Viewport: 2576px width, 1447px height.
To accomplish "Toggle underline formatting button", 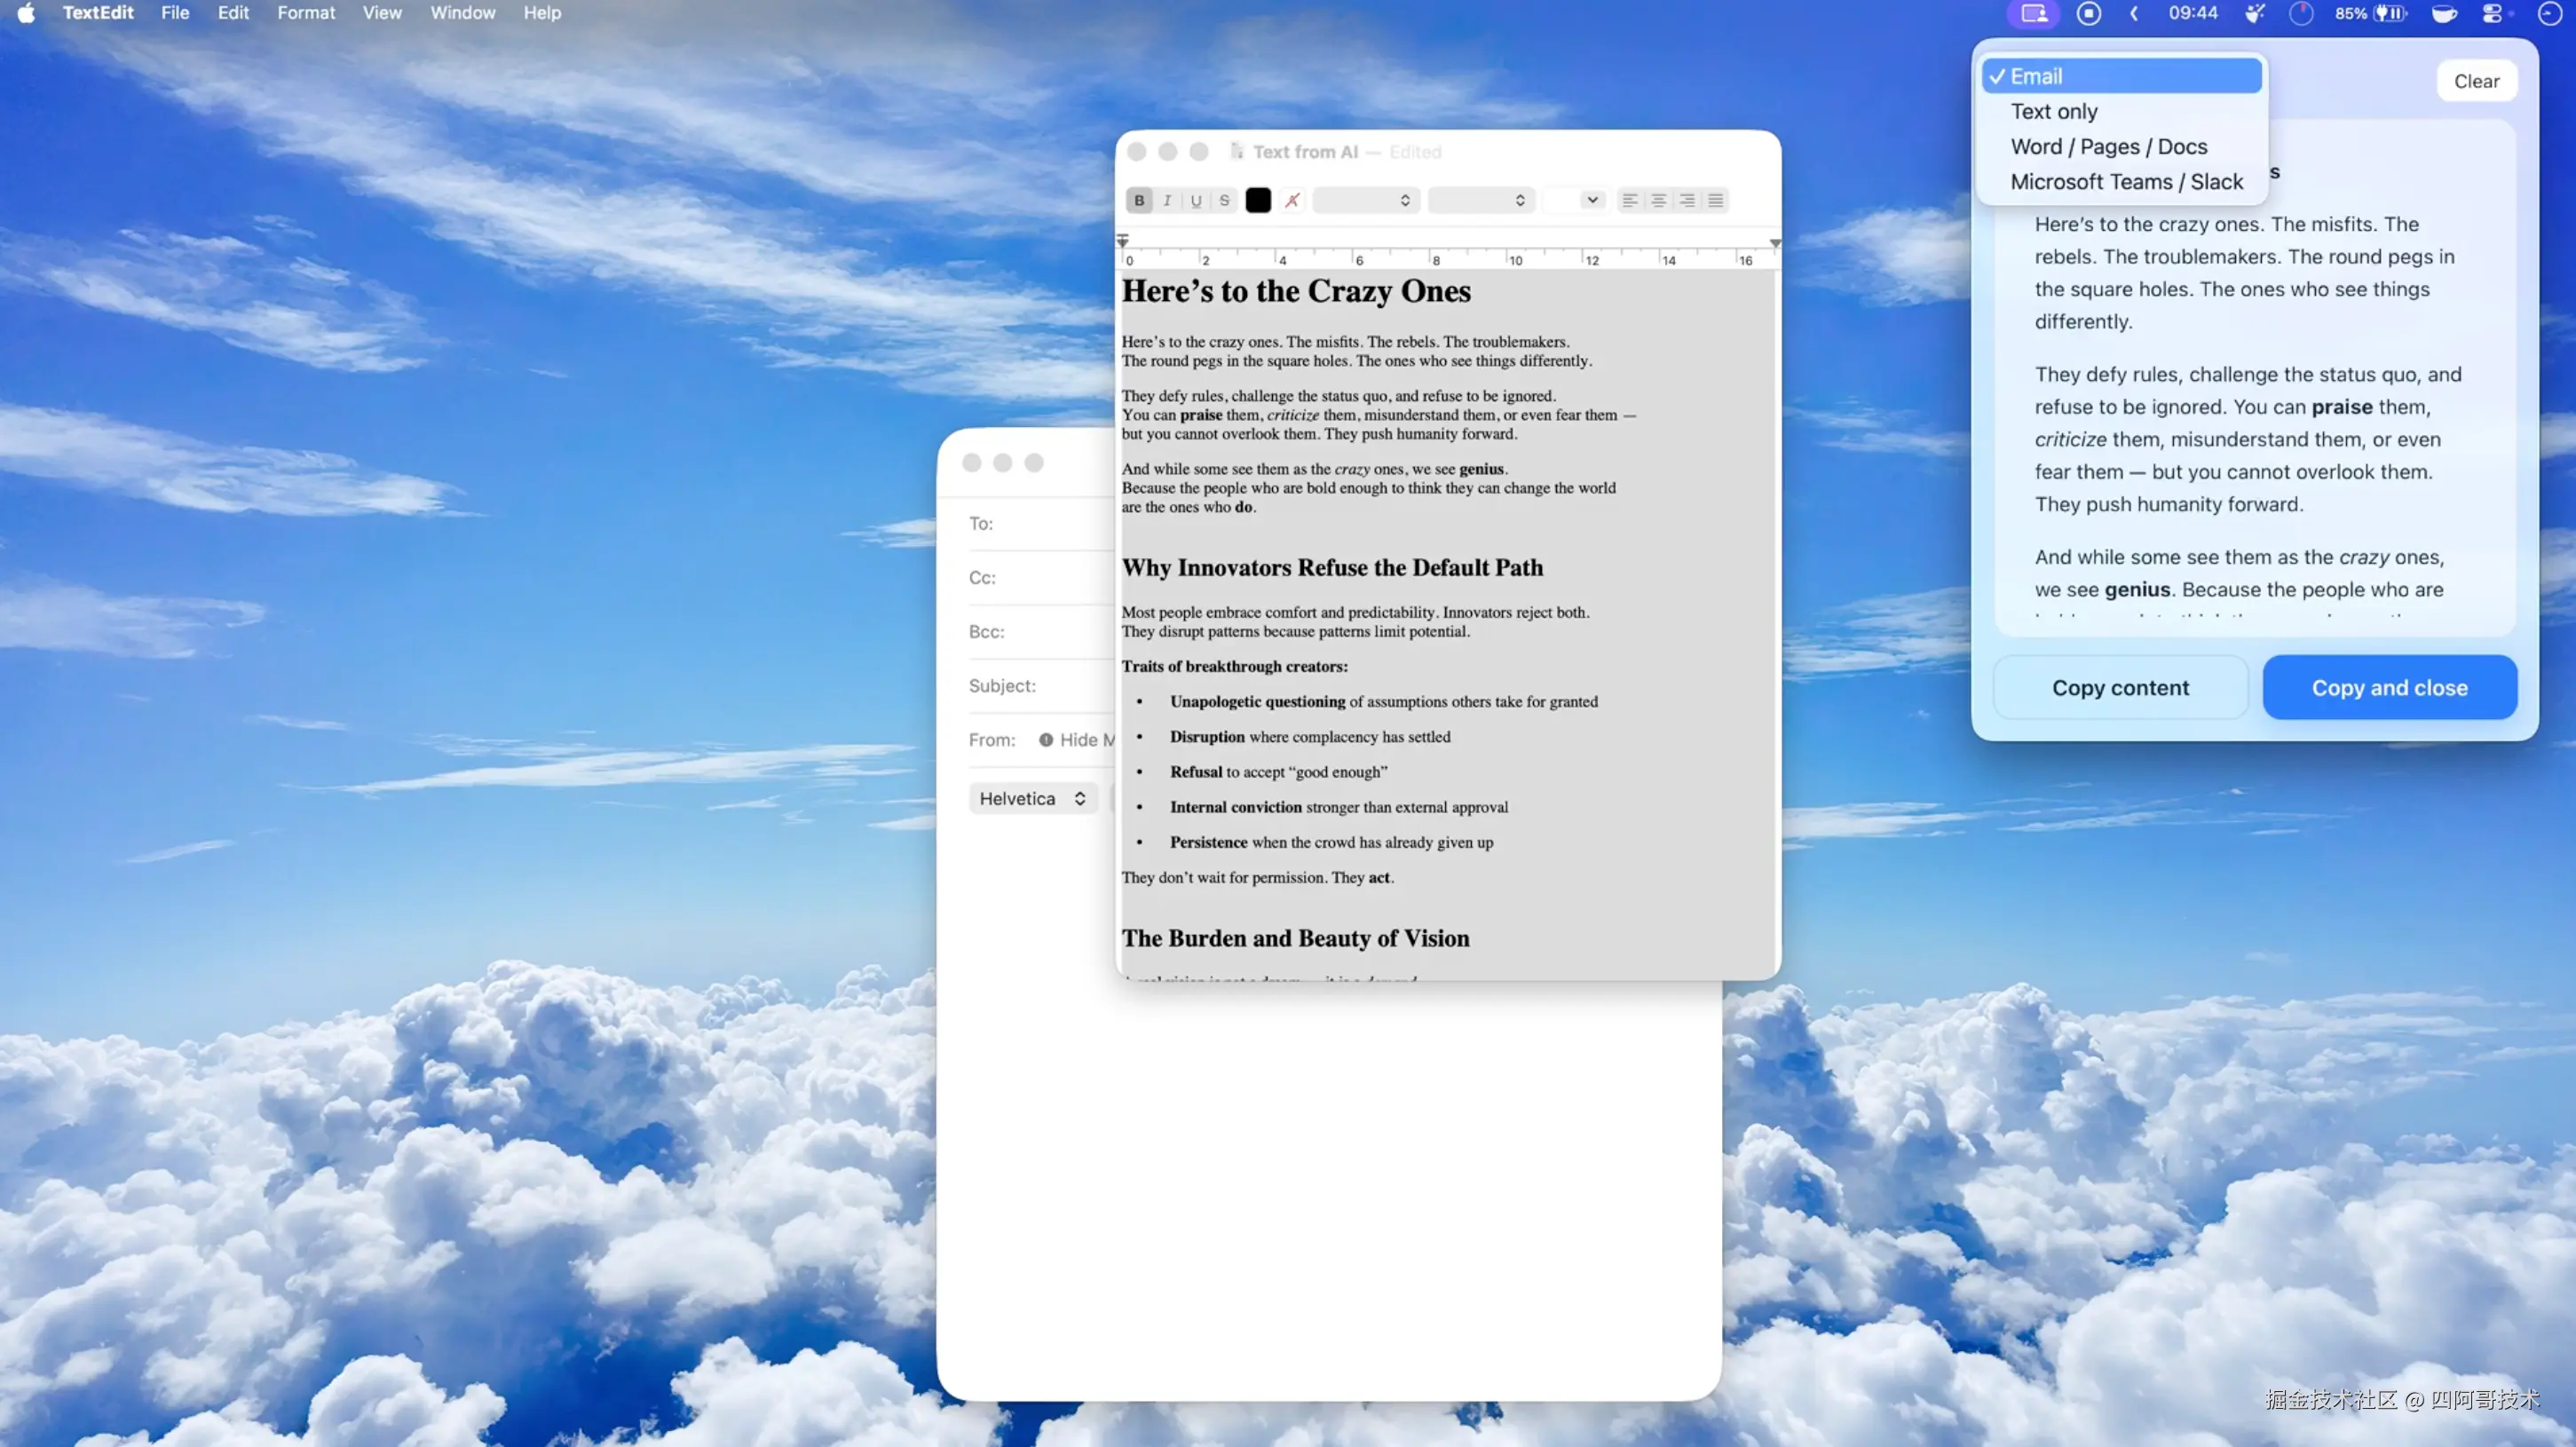I will tap(1195, 200).
